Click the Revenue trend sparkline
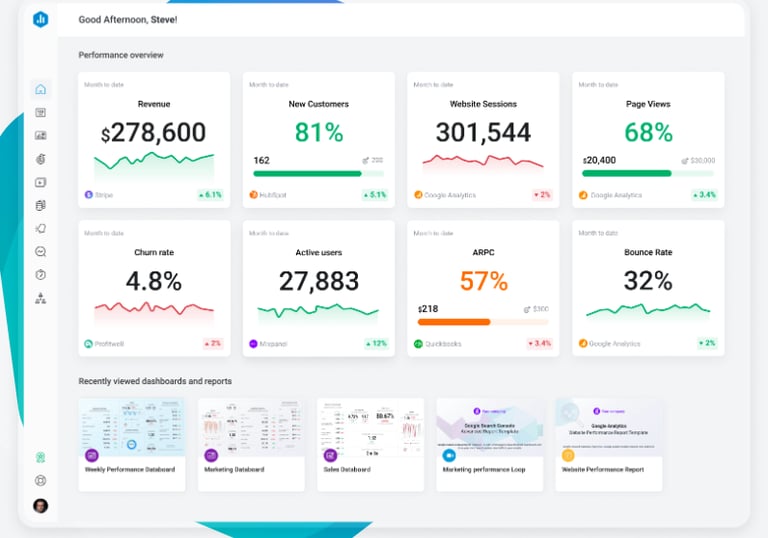Image resolution: width=768 pixels, height=538 pixels. 154,167
